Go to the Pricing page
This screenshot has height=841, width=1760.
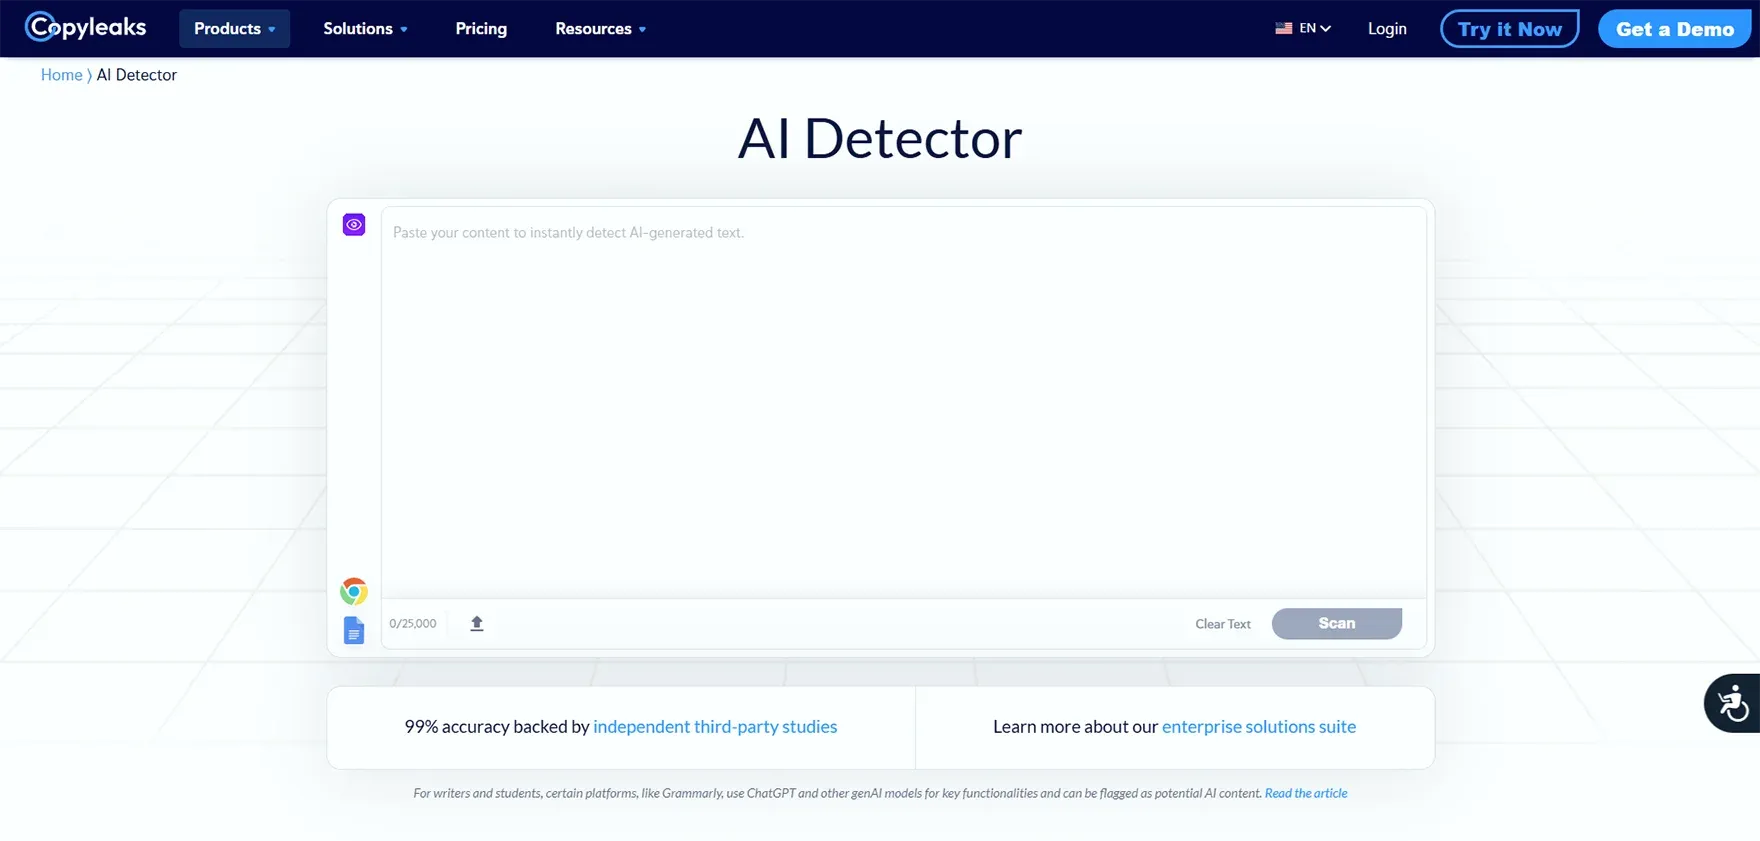click(481, 29)
